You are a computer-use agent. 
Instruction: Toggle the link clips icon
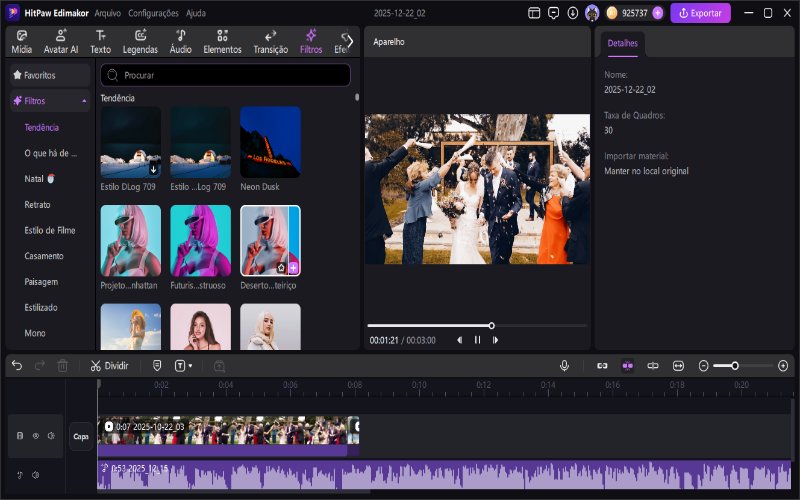click(602, 365)
